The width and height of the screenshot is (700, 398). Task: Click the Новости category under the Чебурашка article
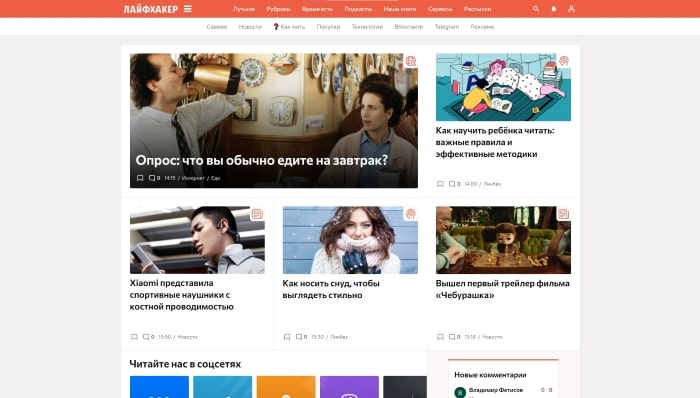coord(492,337)
